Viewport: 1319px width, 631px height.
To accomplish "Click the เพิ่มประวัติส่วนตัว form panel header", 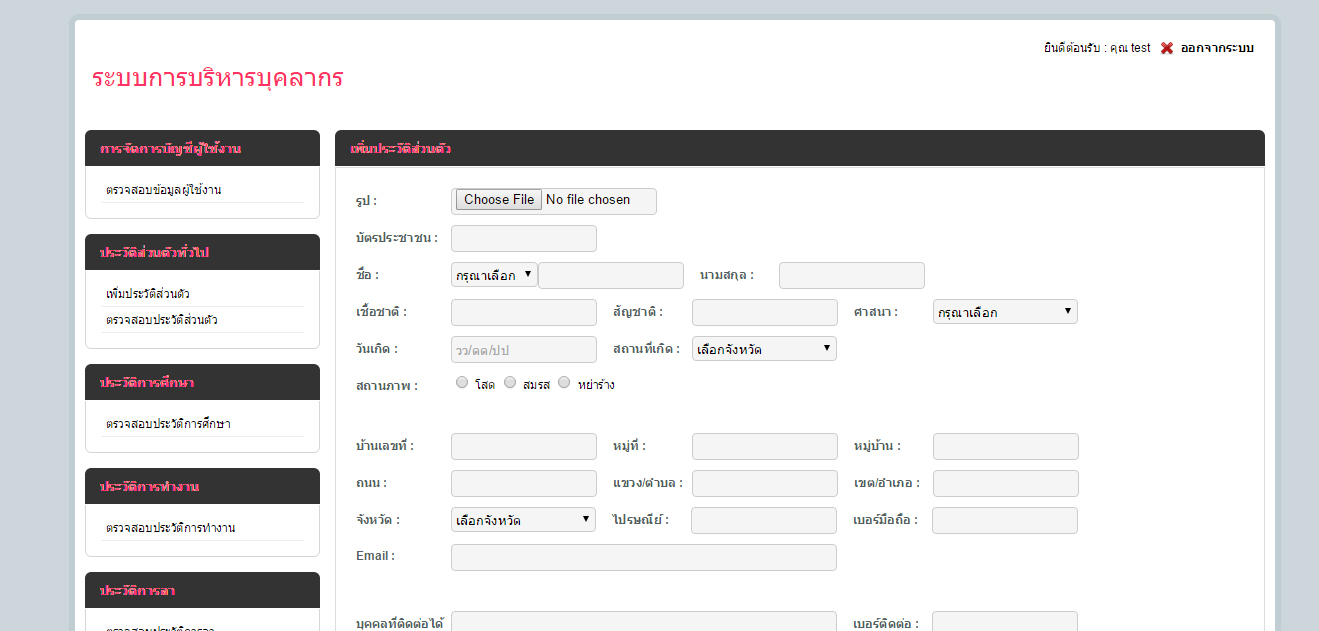I will 800,148.
